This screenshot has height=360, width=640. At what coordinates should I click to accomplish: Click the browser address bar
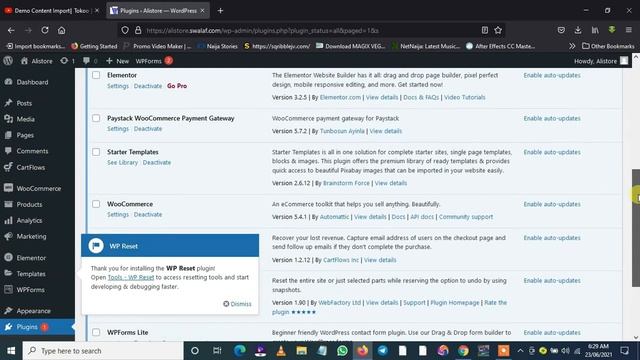tap(310, 30)
